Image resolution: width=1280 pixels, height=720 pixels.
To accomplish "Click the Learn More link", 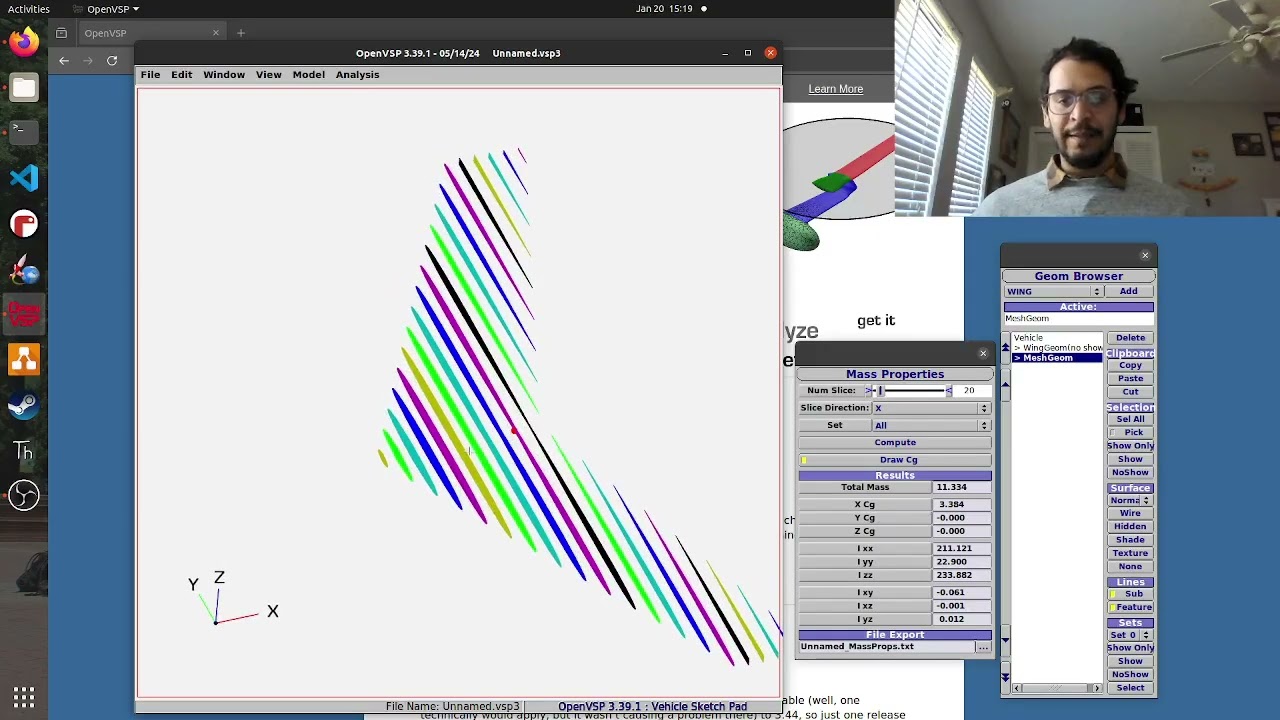I will [835, 89].
